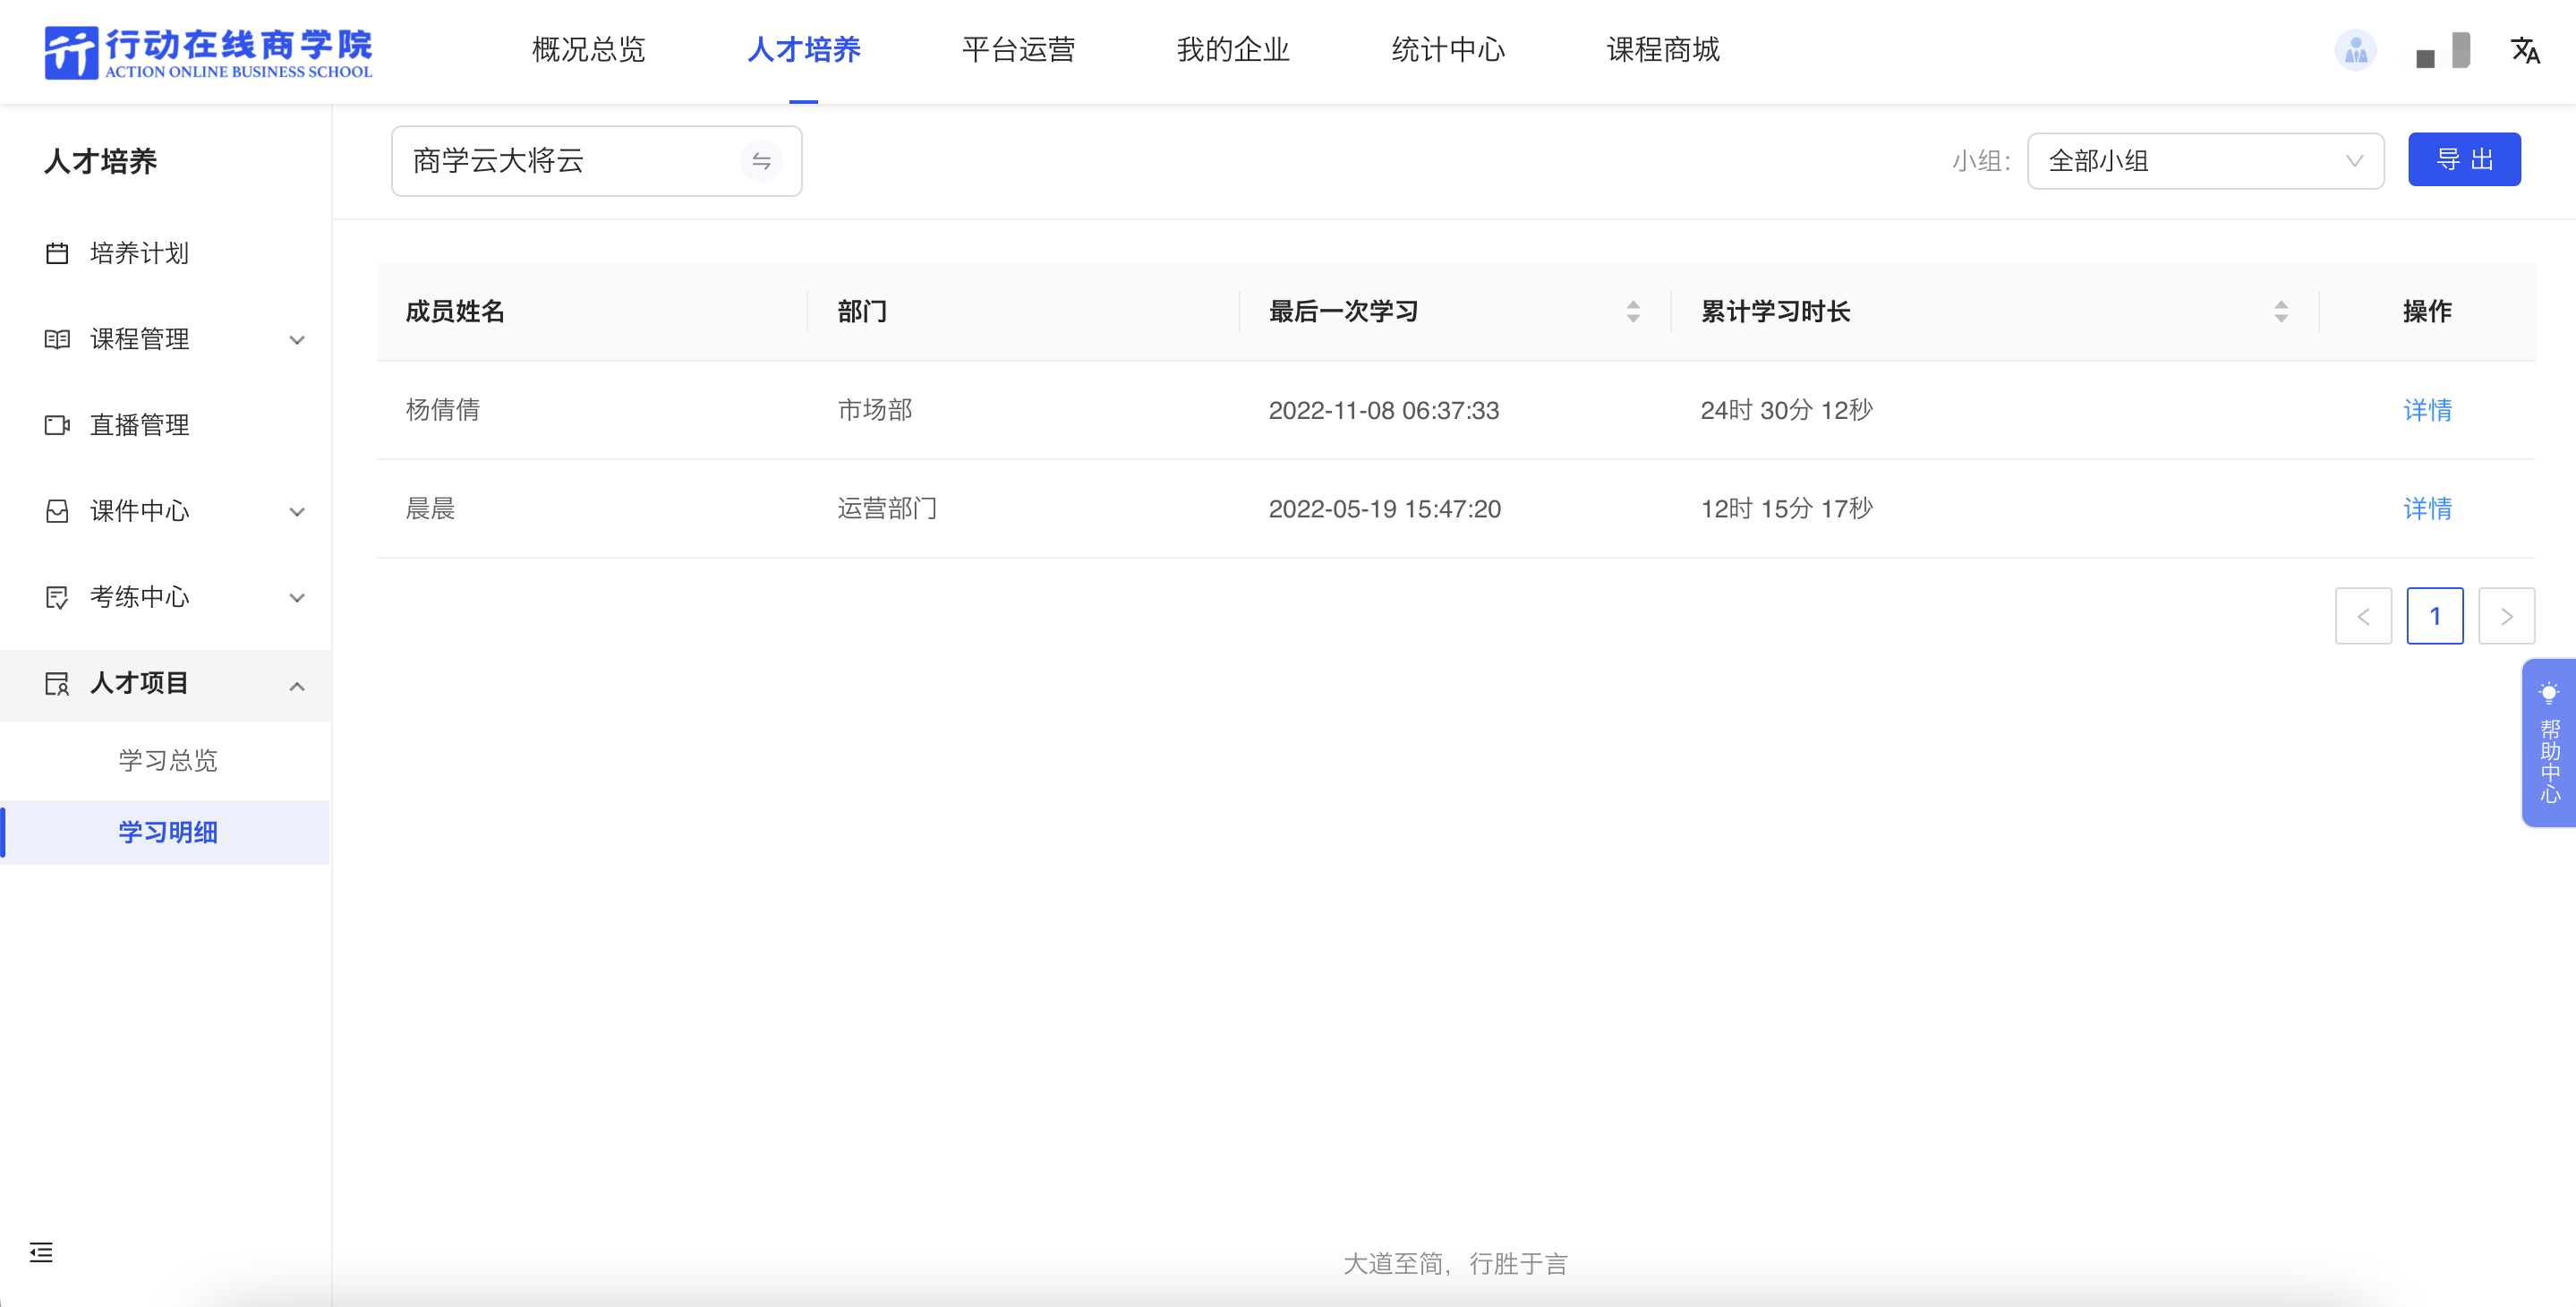Select the 人才培养 tab

803,49
